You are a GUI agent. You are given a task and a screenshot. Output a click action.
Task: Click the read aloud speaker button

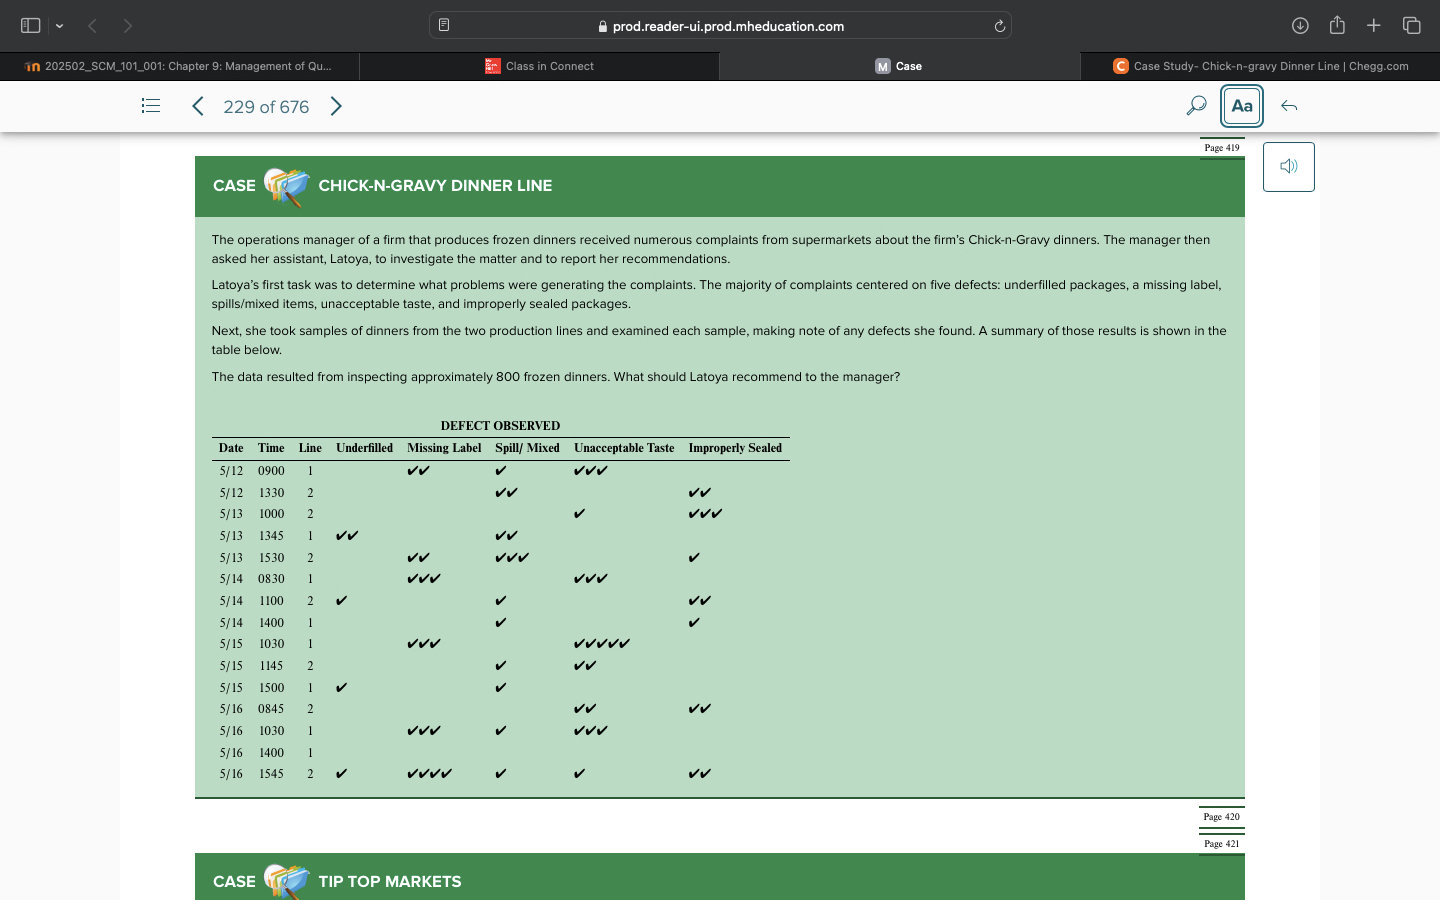tap(1289, 166)
